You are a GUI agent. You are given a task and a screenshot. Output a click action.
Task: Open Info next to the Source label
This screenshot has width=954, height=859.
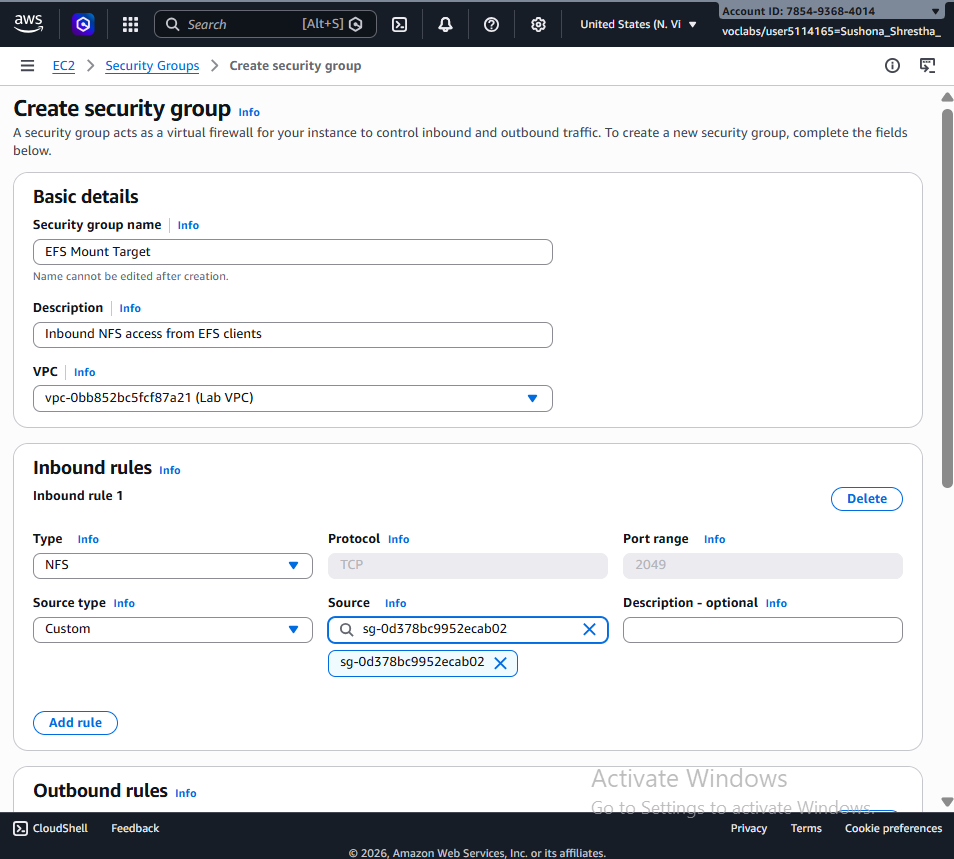tap(395, 603)
